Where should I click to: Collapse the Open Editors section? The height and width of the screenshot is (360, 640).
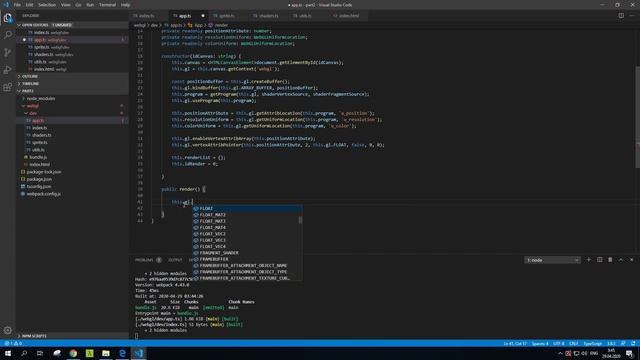[72, 25]
